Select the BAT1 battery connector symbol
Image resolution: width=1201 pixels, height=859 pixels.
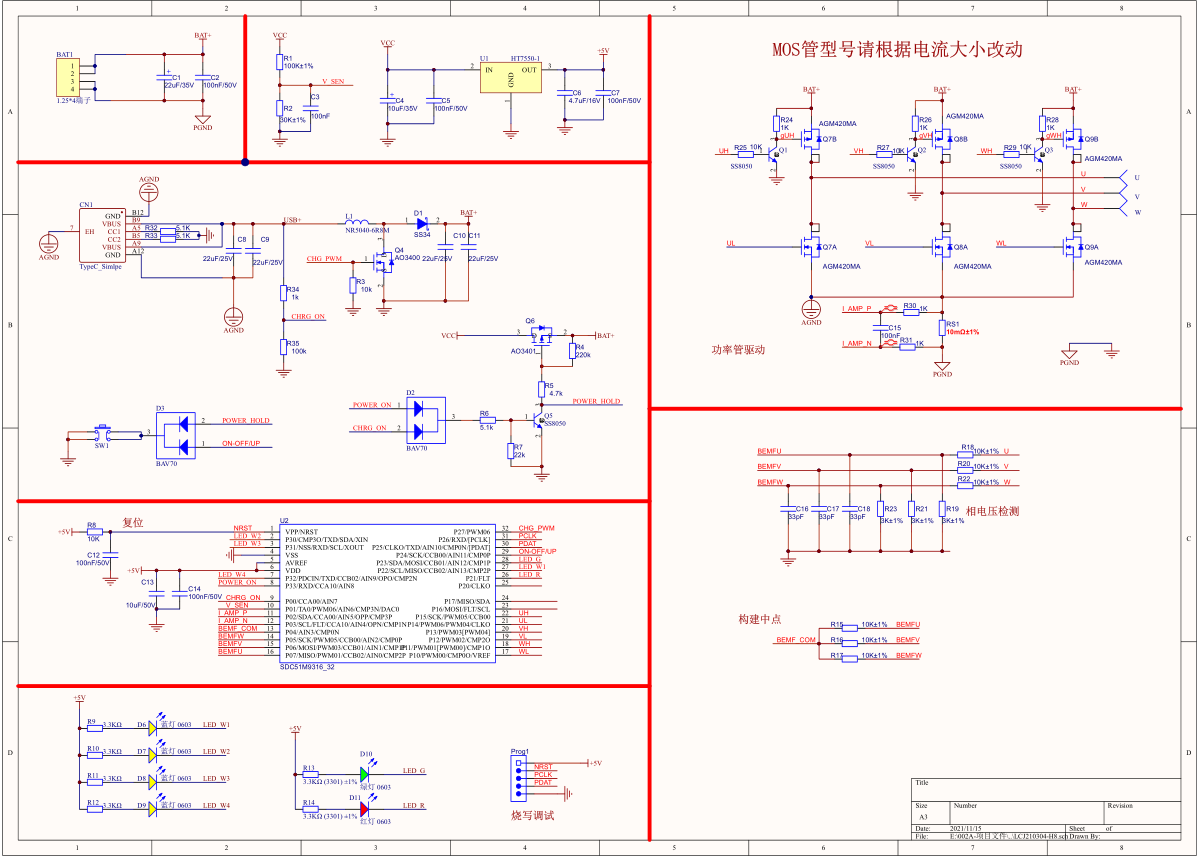pyautogui.click(x=67, y=78)
